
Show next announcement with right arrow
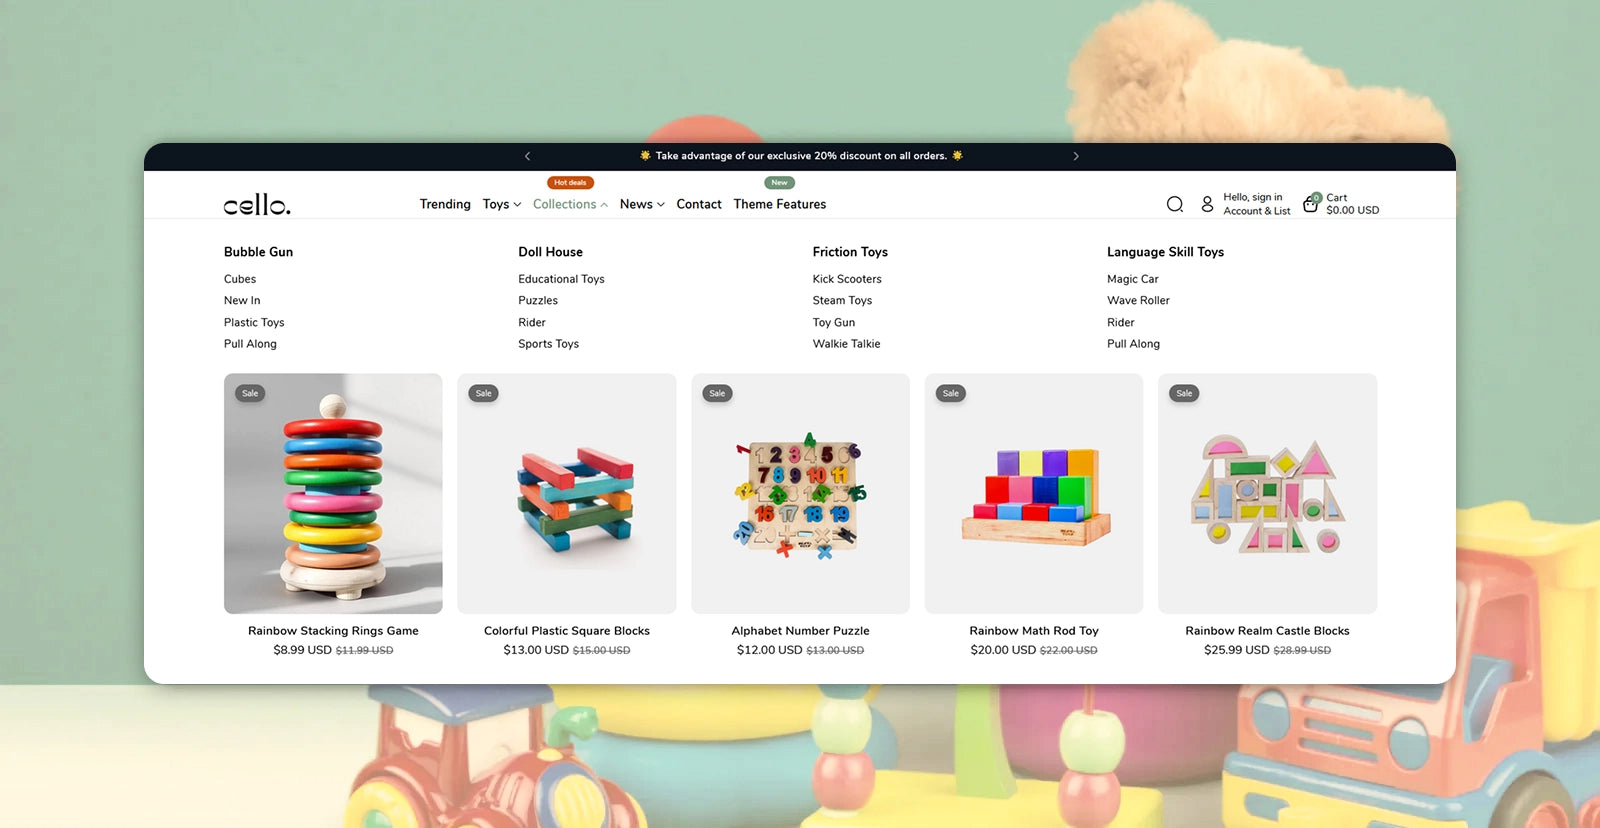[1076, 156]
